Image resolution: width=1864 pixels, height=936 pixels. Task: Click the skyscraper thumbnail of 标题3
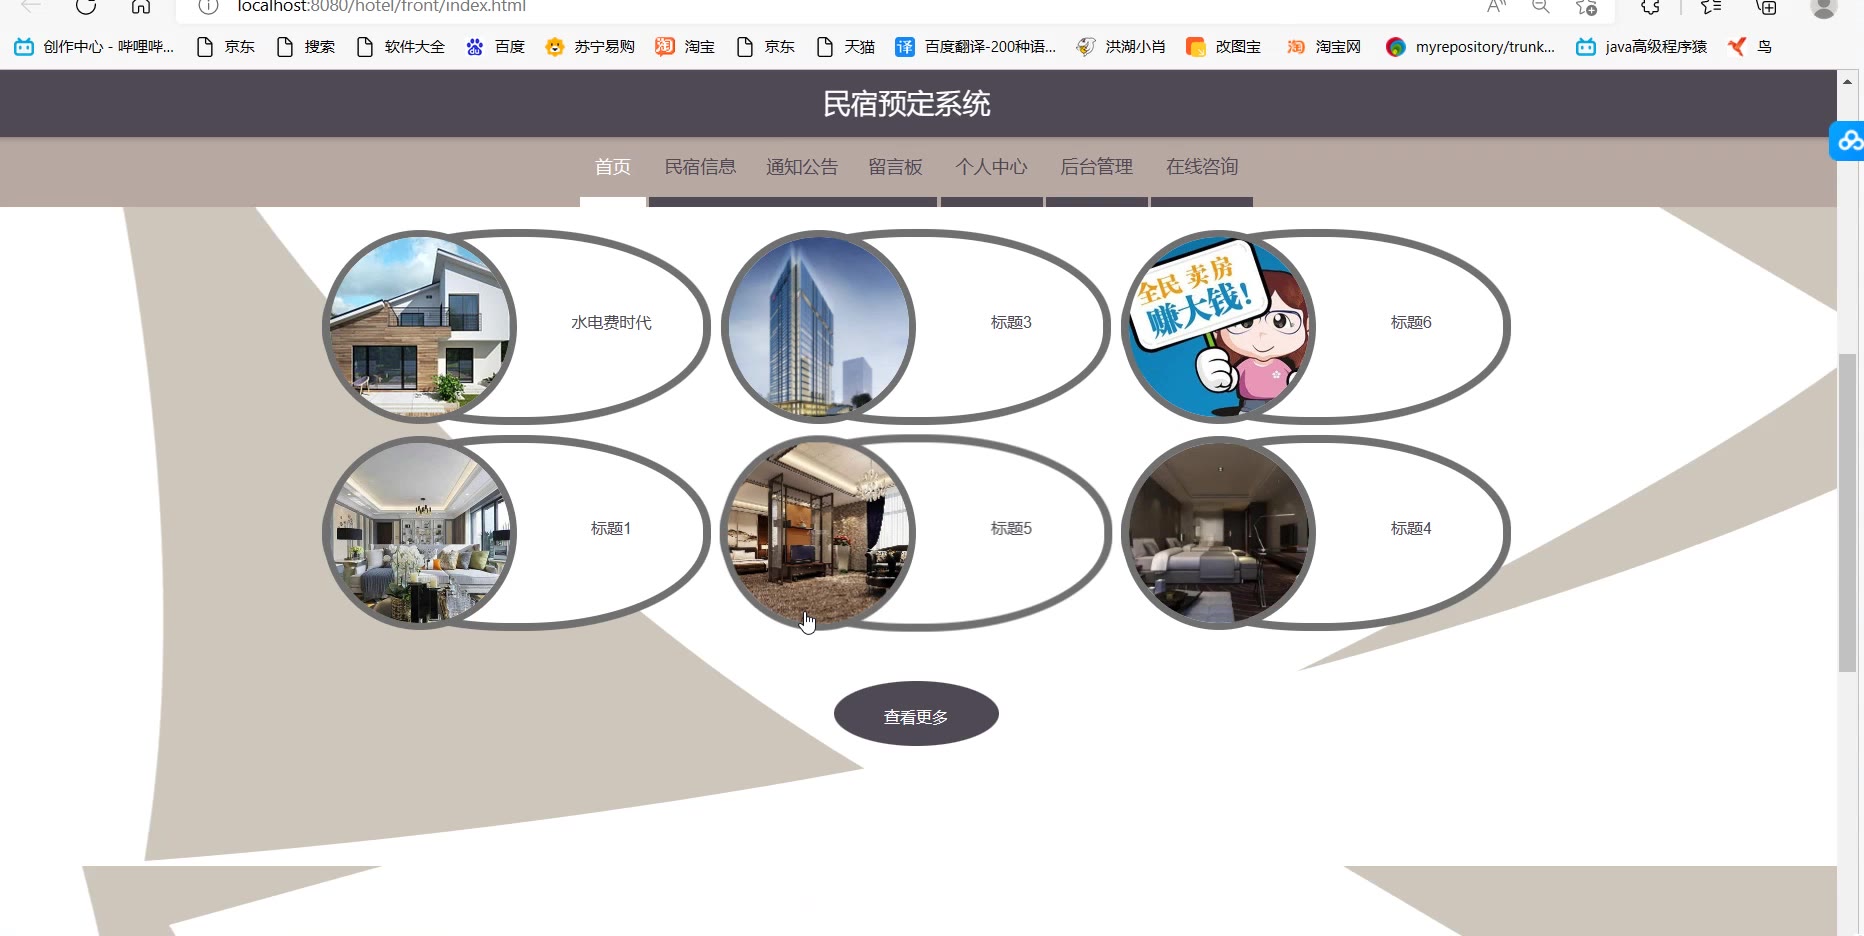[x=819, y=327]
